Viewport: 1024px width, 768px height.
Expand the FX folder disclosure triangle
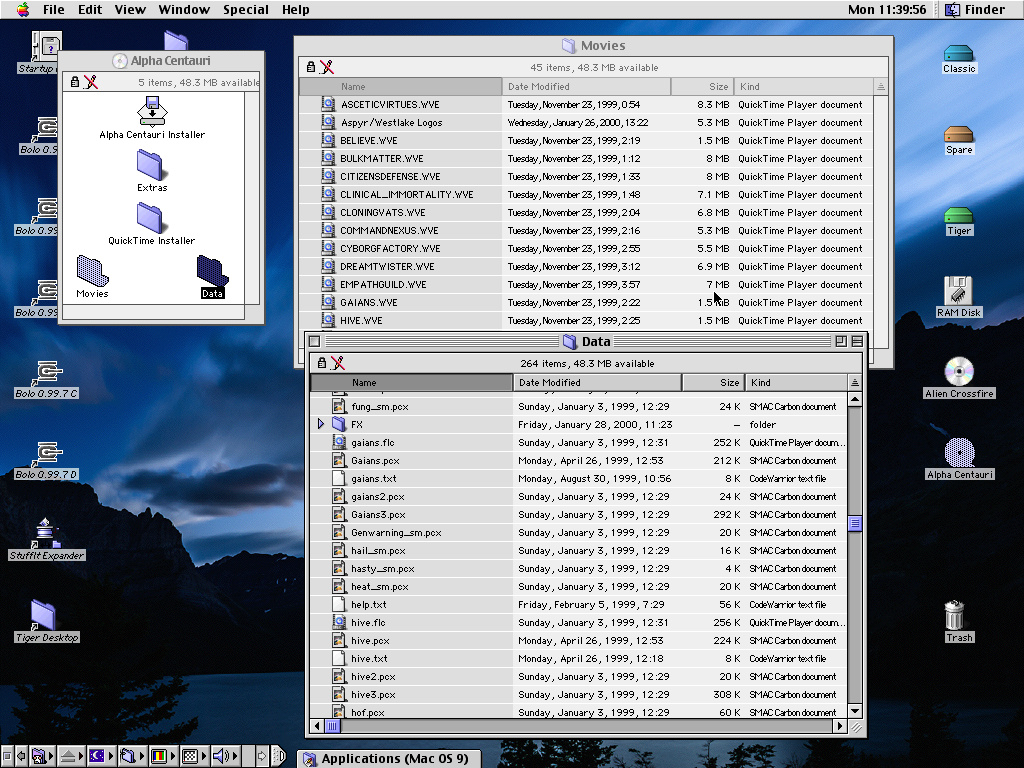321,425
